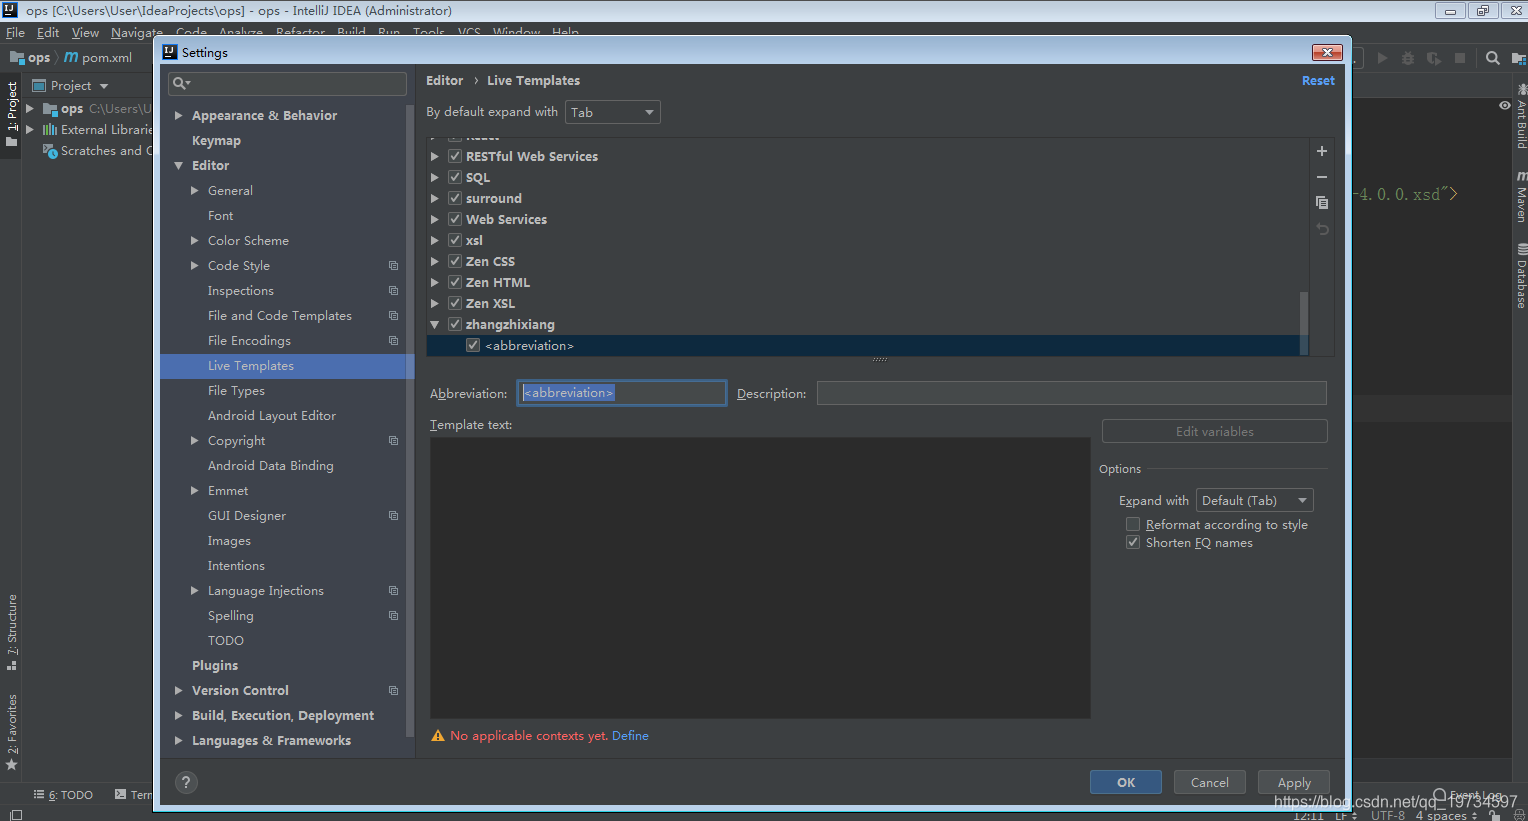The width and height of the screenshot is (1528, 821).
Task: Click project-level icon beside GUI Designer
Action: 393,516
